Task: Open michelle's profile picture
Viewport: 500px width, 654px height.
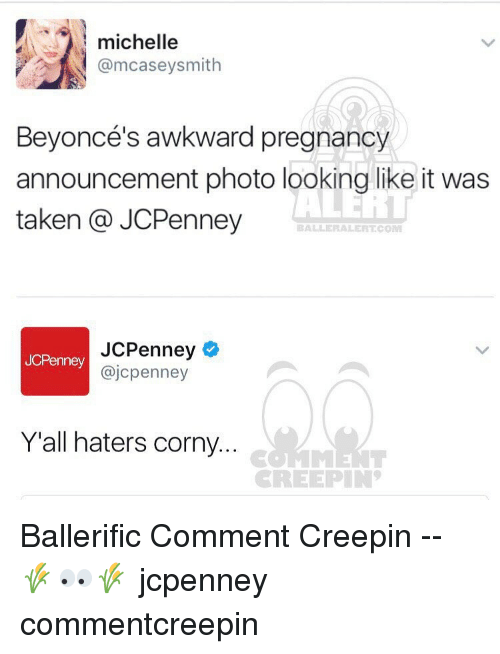Action: [x=51, y=54]
